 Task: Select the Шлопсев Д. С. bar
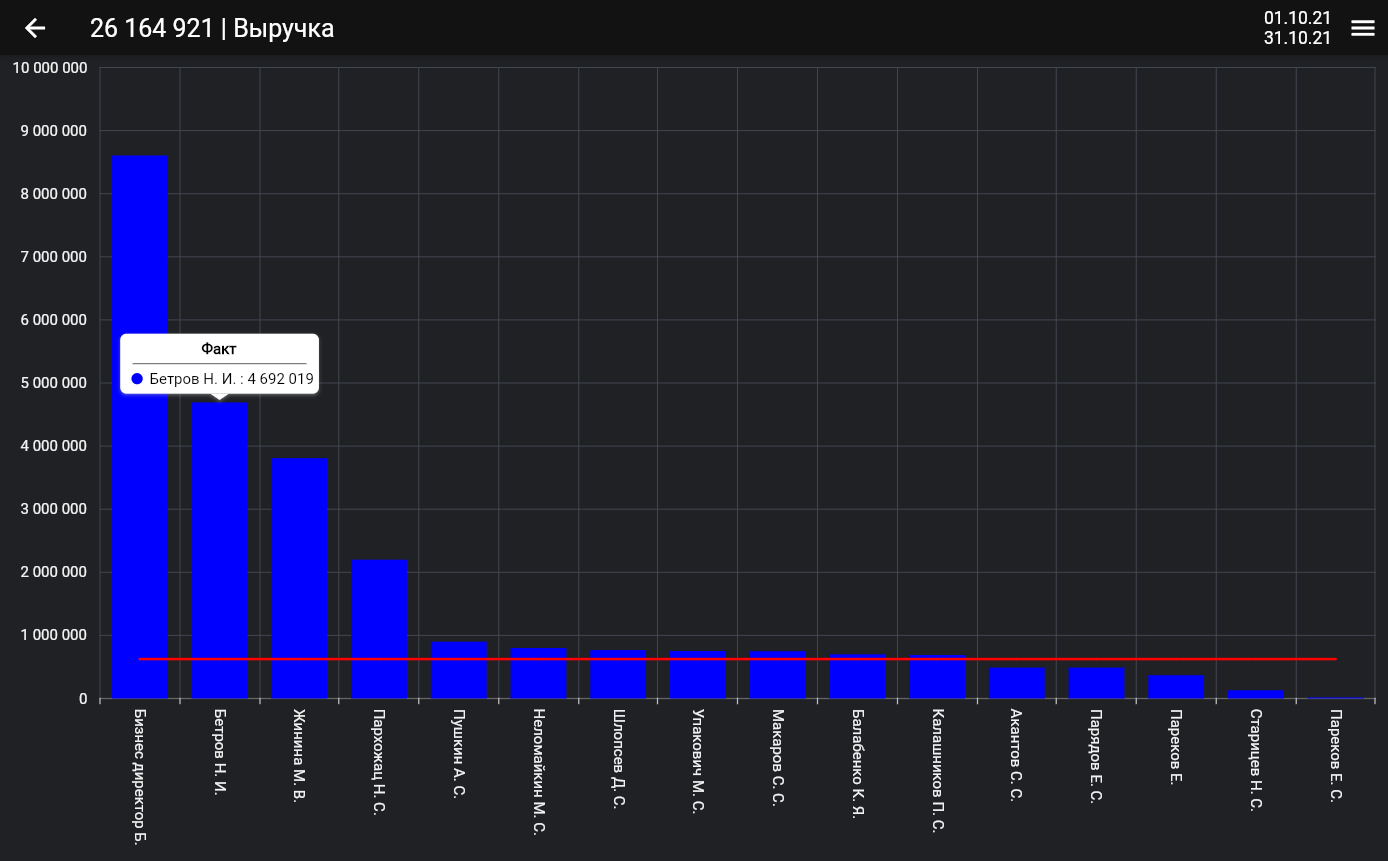pos(618,674)
